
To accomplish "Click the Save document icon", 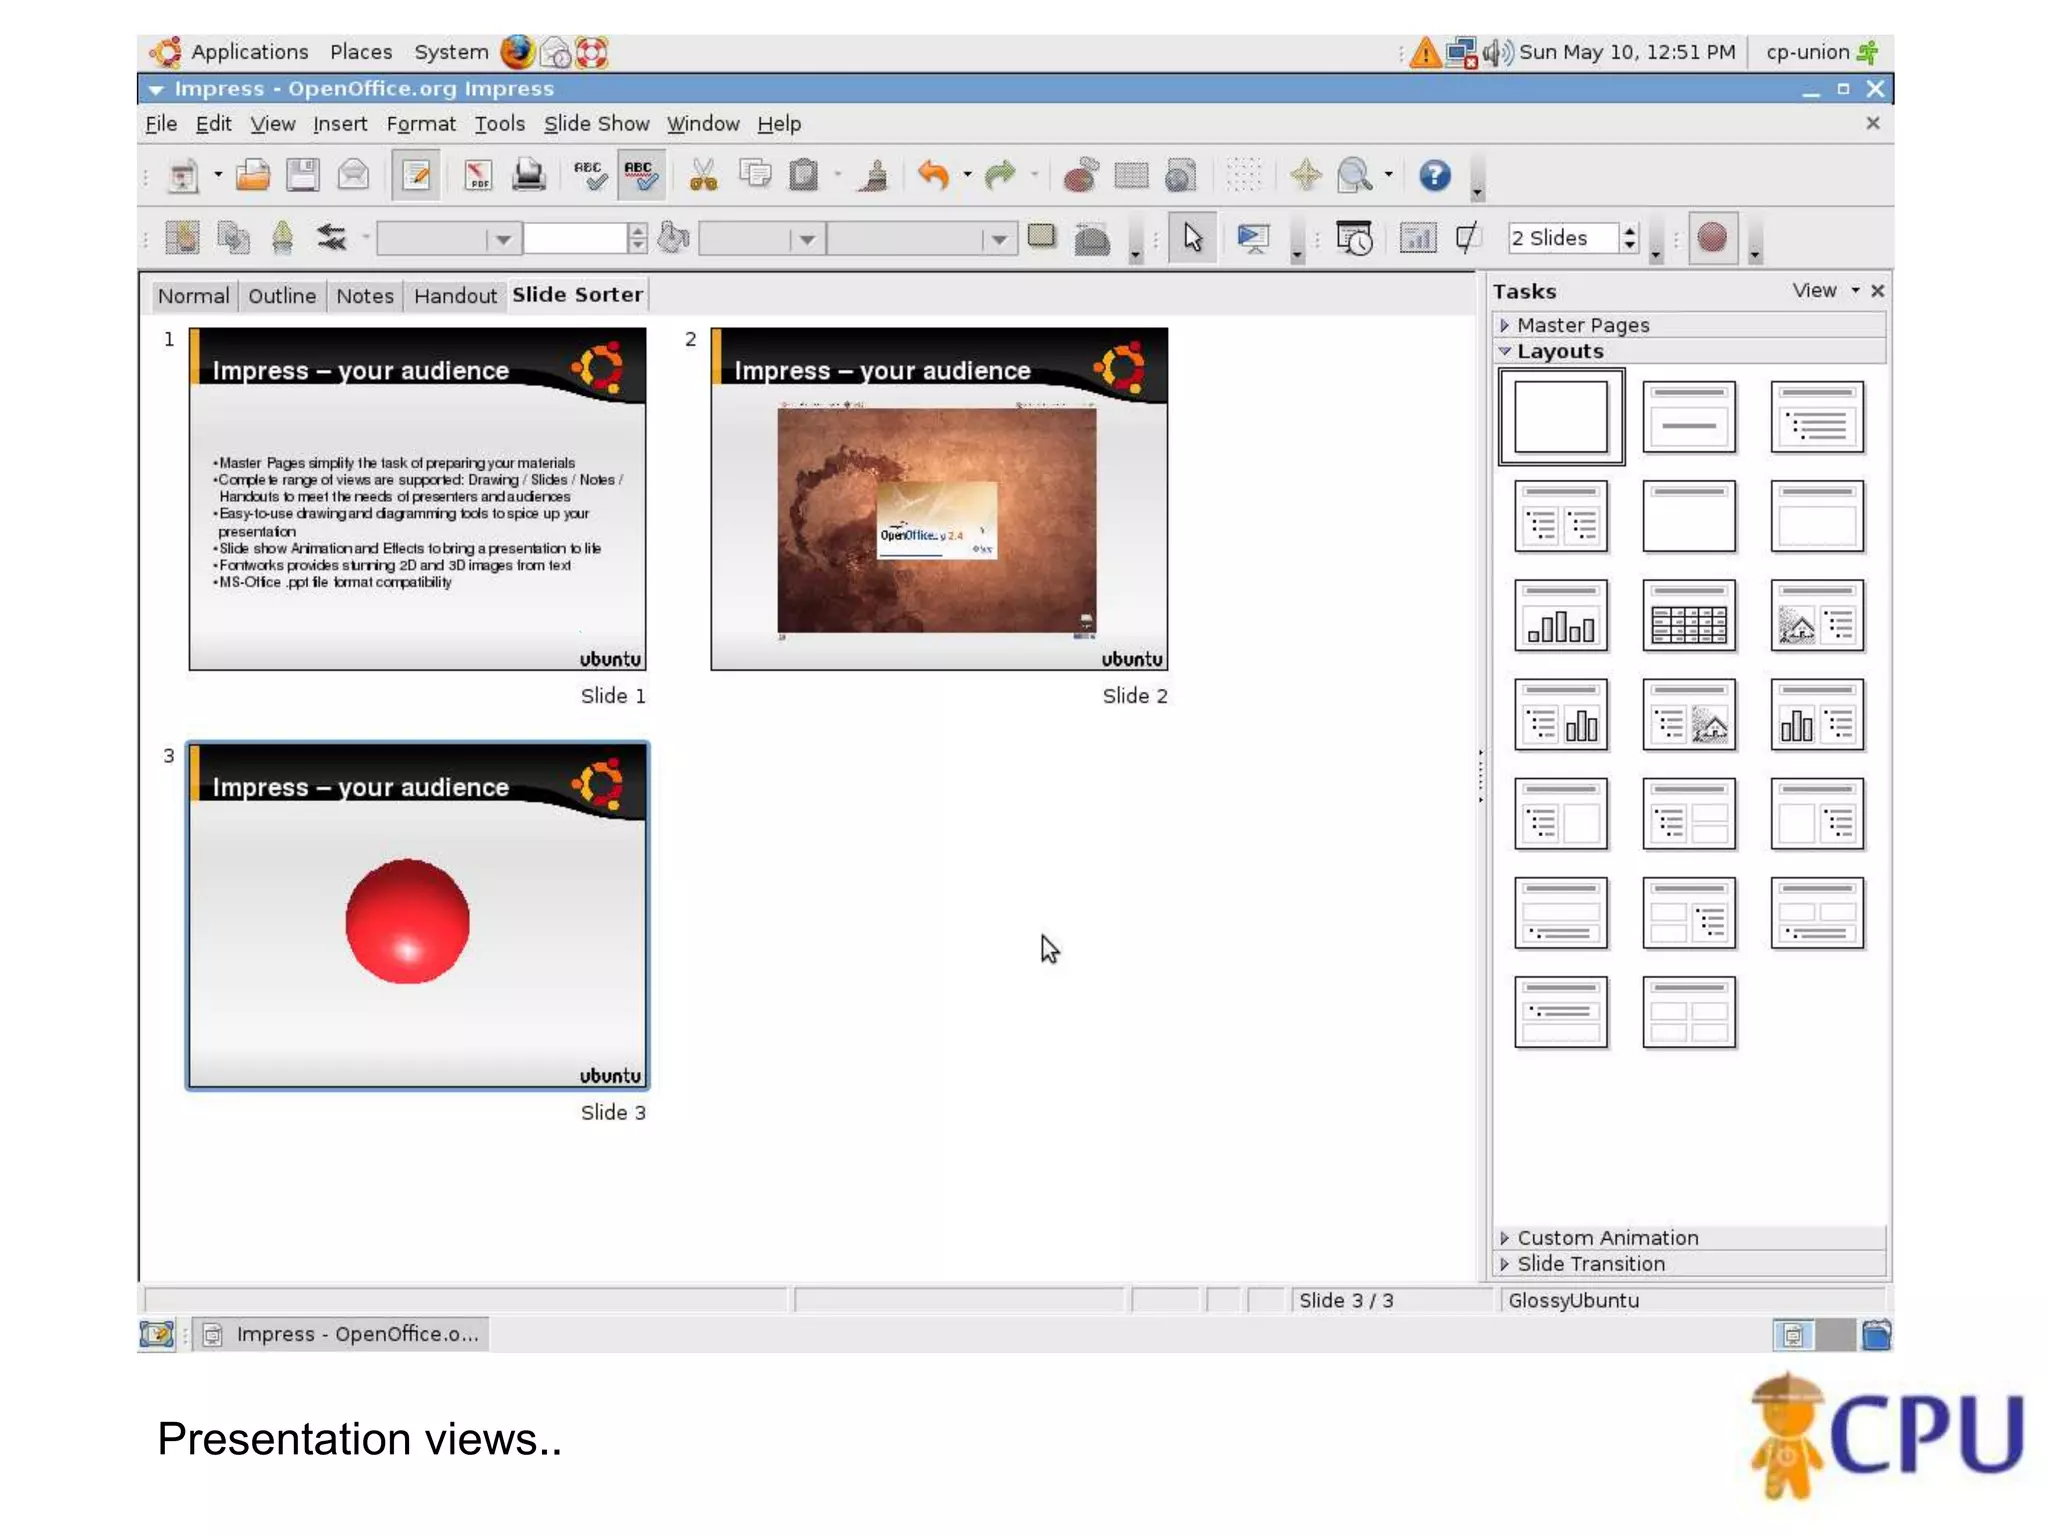I will coord(302,176).
